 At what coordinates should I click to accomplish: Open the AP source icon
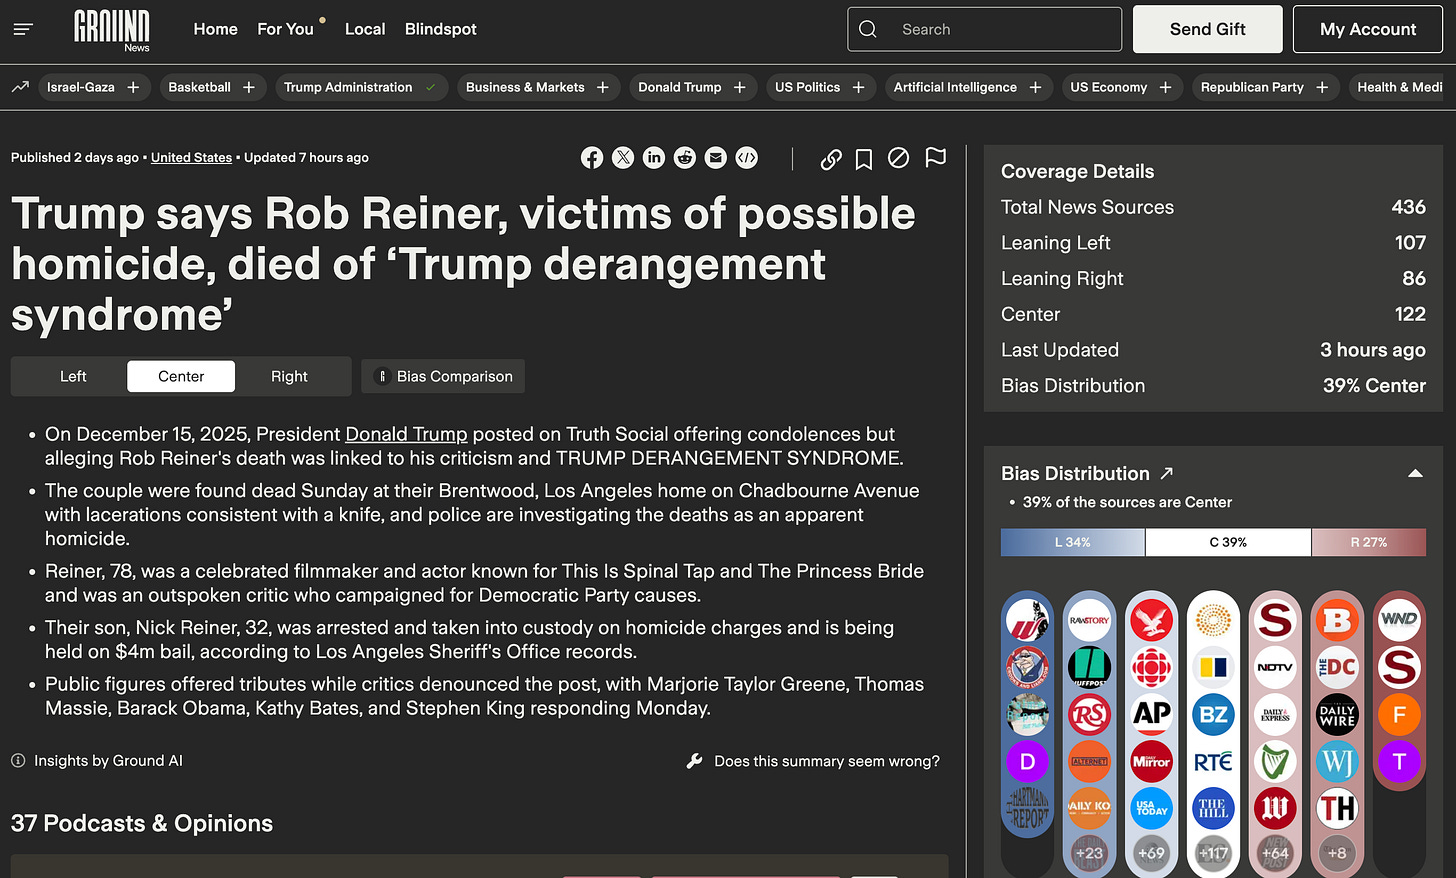click(1151, 714)
